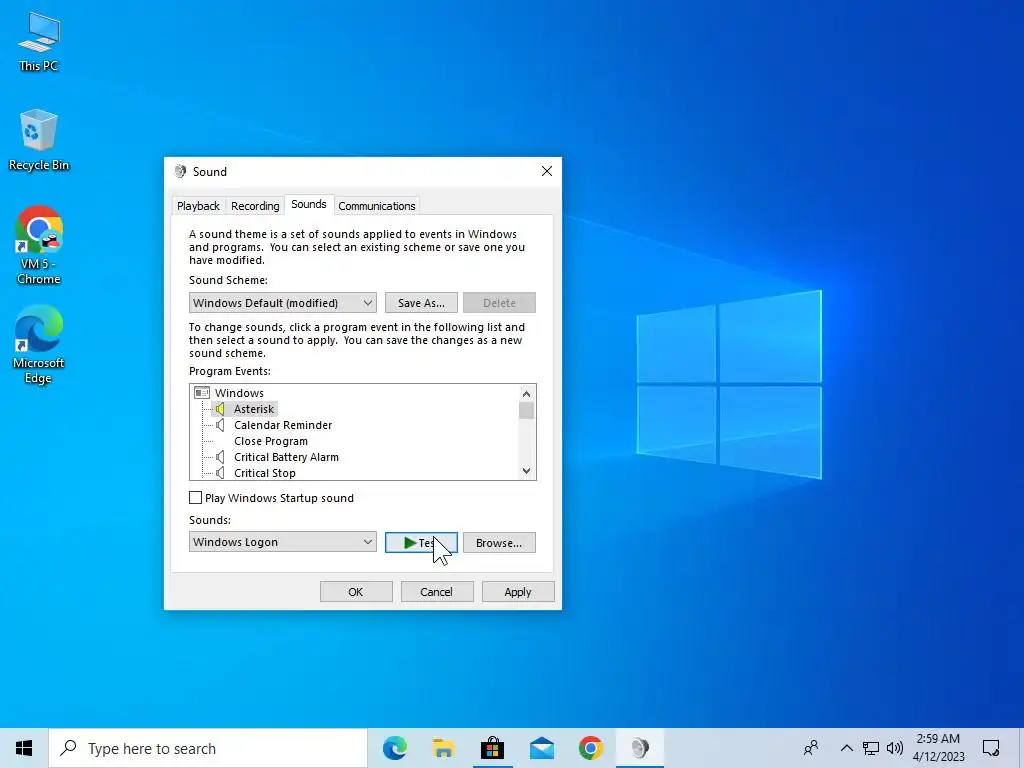Open This PC desktop icon
This screenshot has width=1024, height=768.
click(x=39, y=42)
